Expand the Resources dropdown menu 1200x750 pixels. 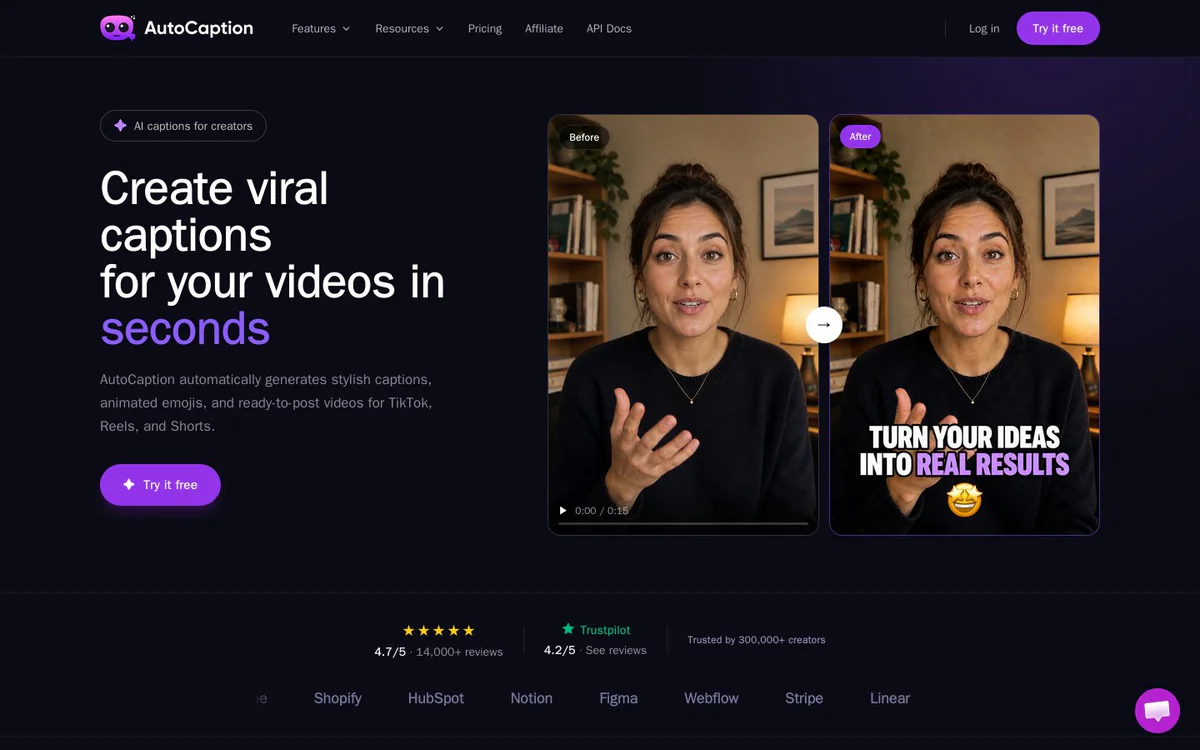point(409,29)
